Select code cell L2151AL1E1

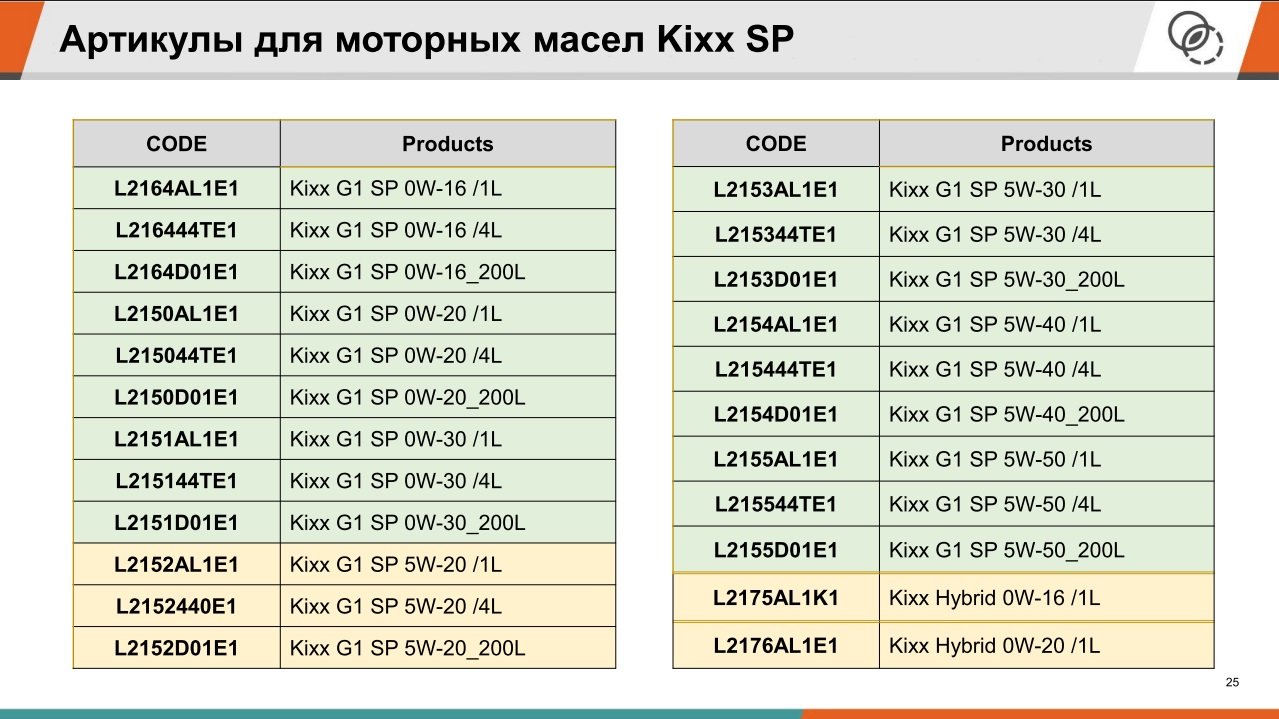point(177,439)
